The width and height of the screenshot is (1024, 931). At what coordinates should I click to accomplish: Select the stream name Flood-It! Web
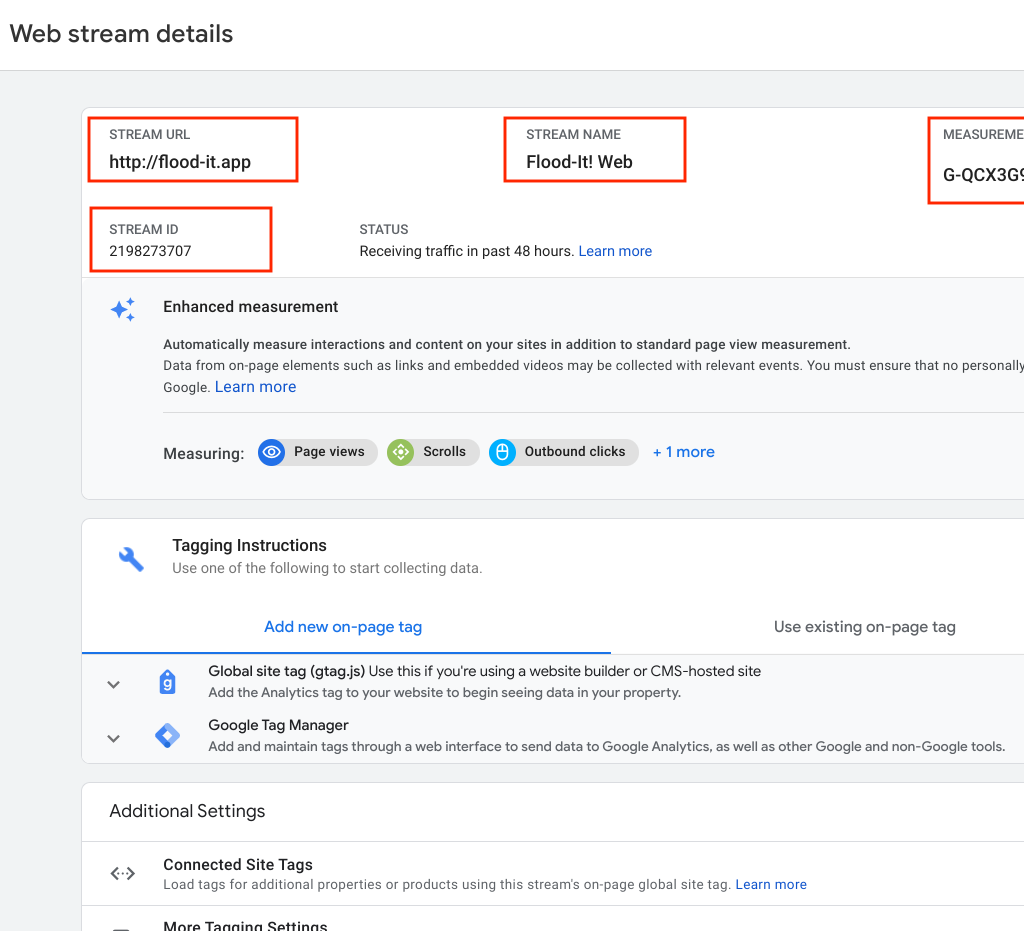(x=579, y=162)
